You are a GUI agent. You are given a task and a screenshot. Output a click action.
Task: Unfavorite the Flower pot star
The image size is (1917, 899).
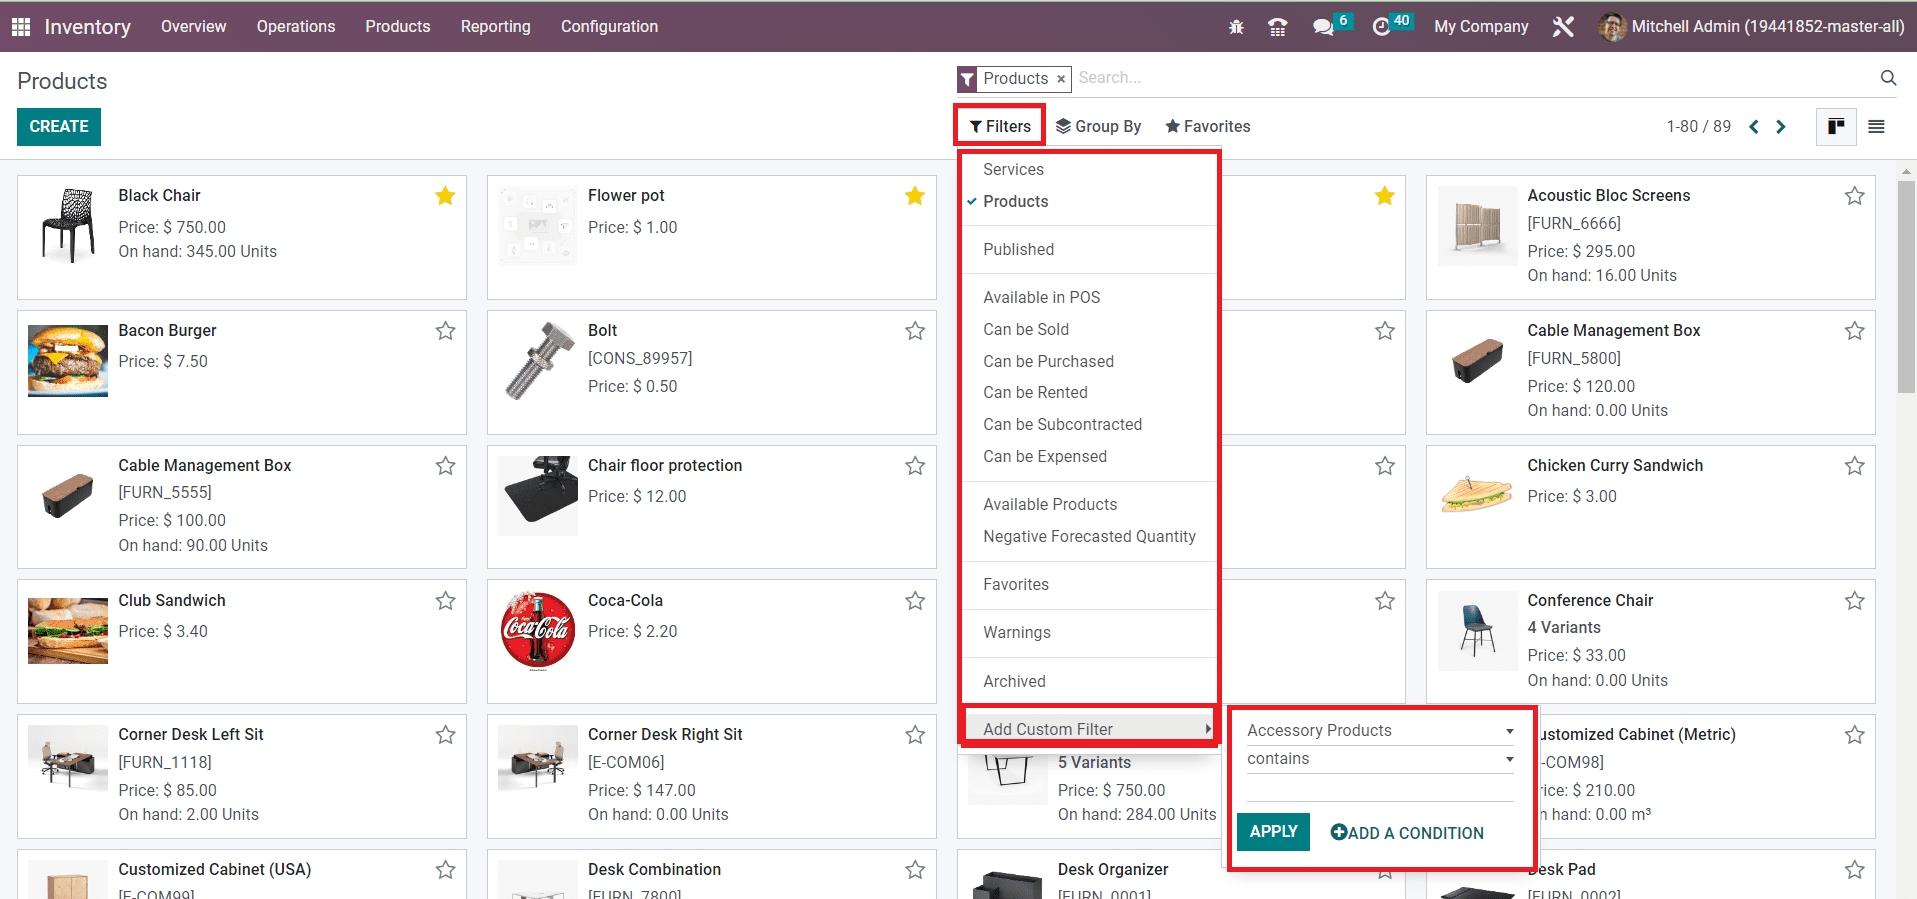(915, 196)
